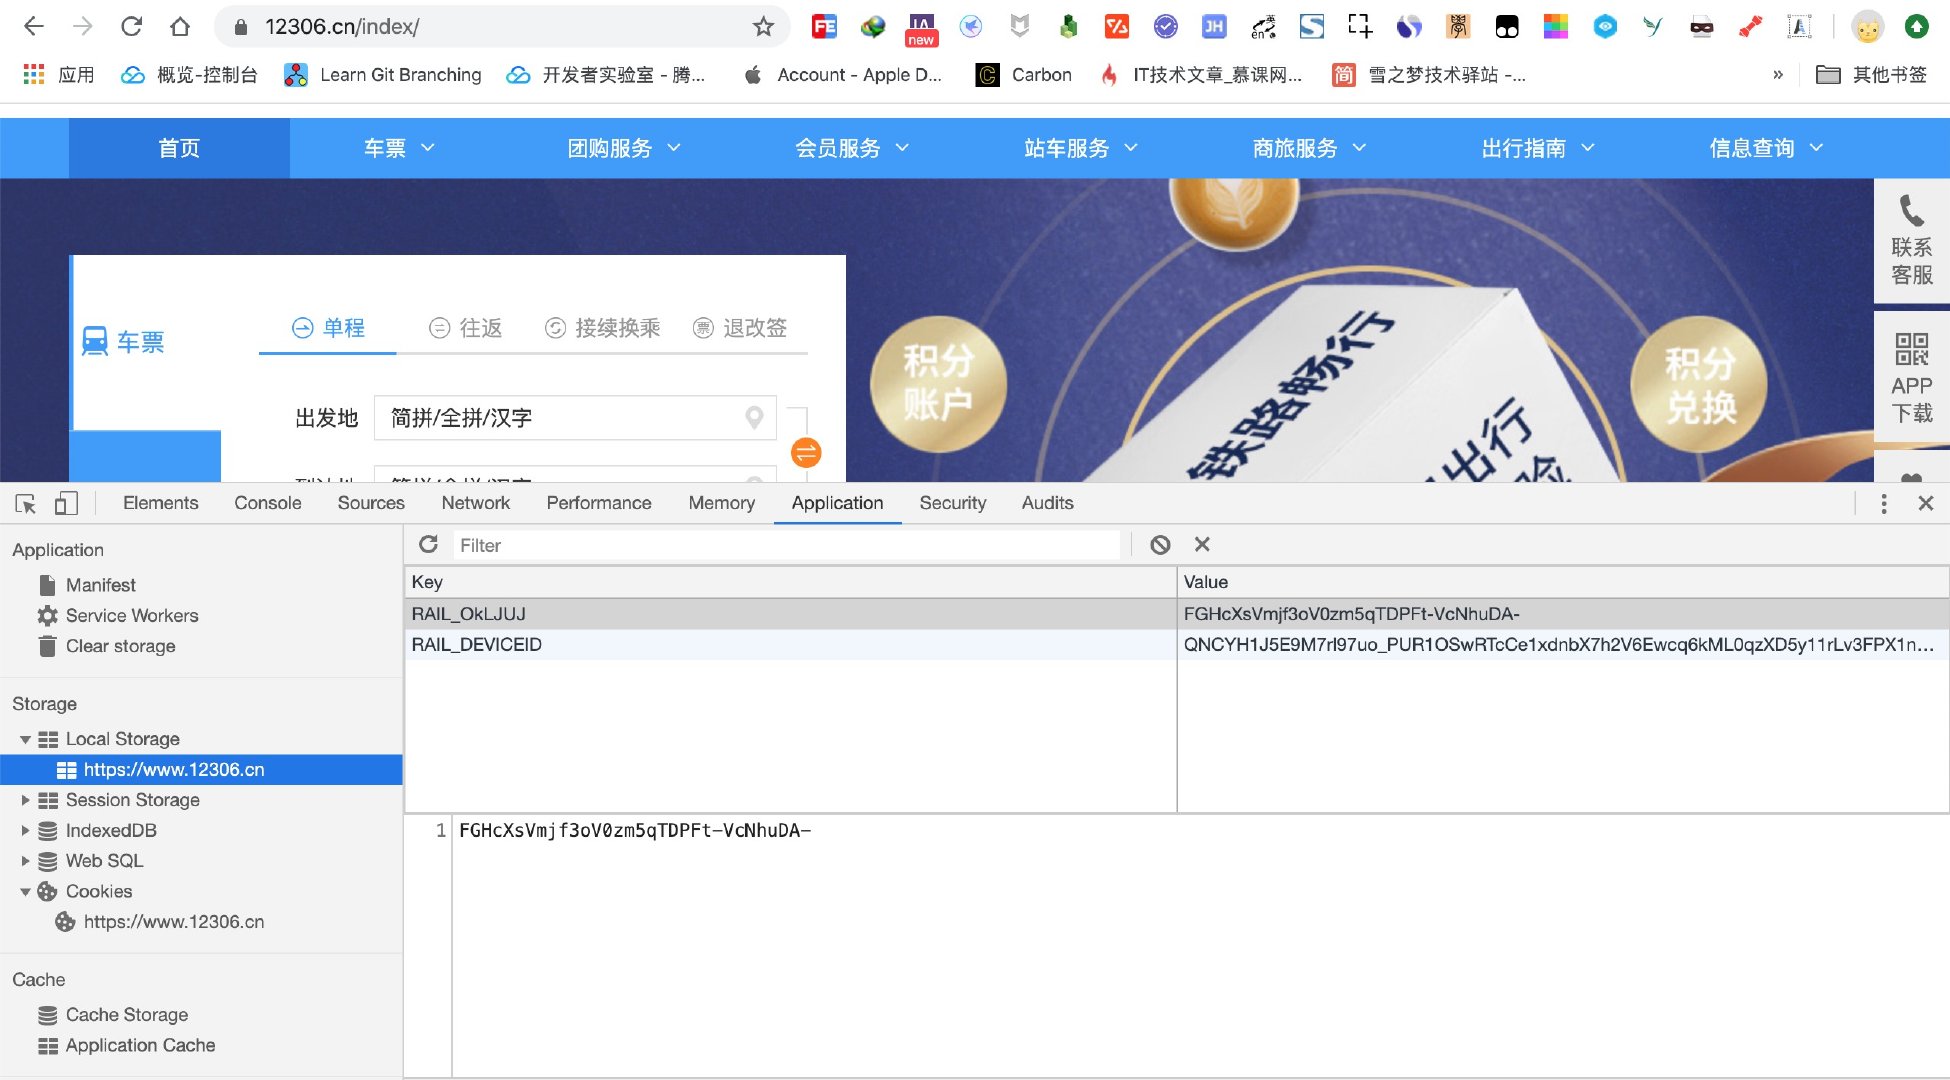
Task: Expand the Session Storage section
Action: click(x=26, y=800)
